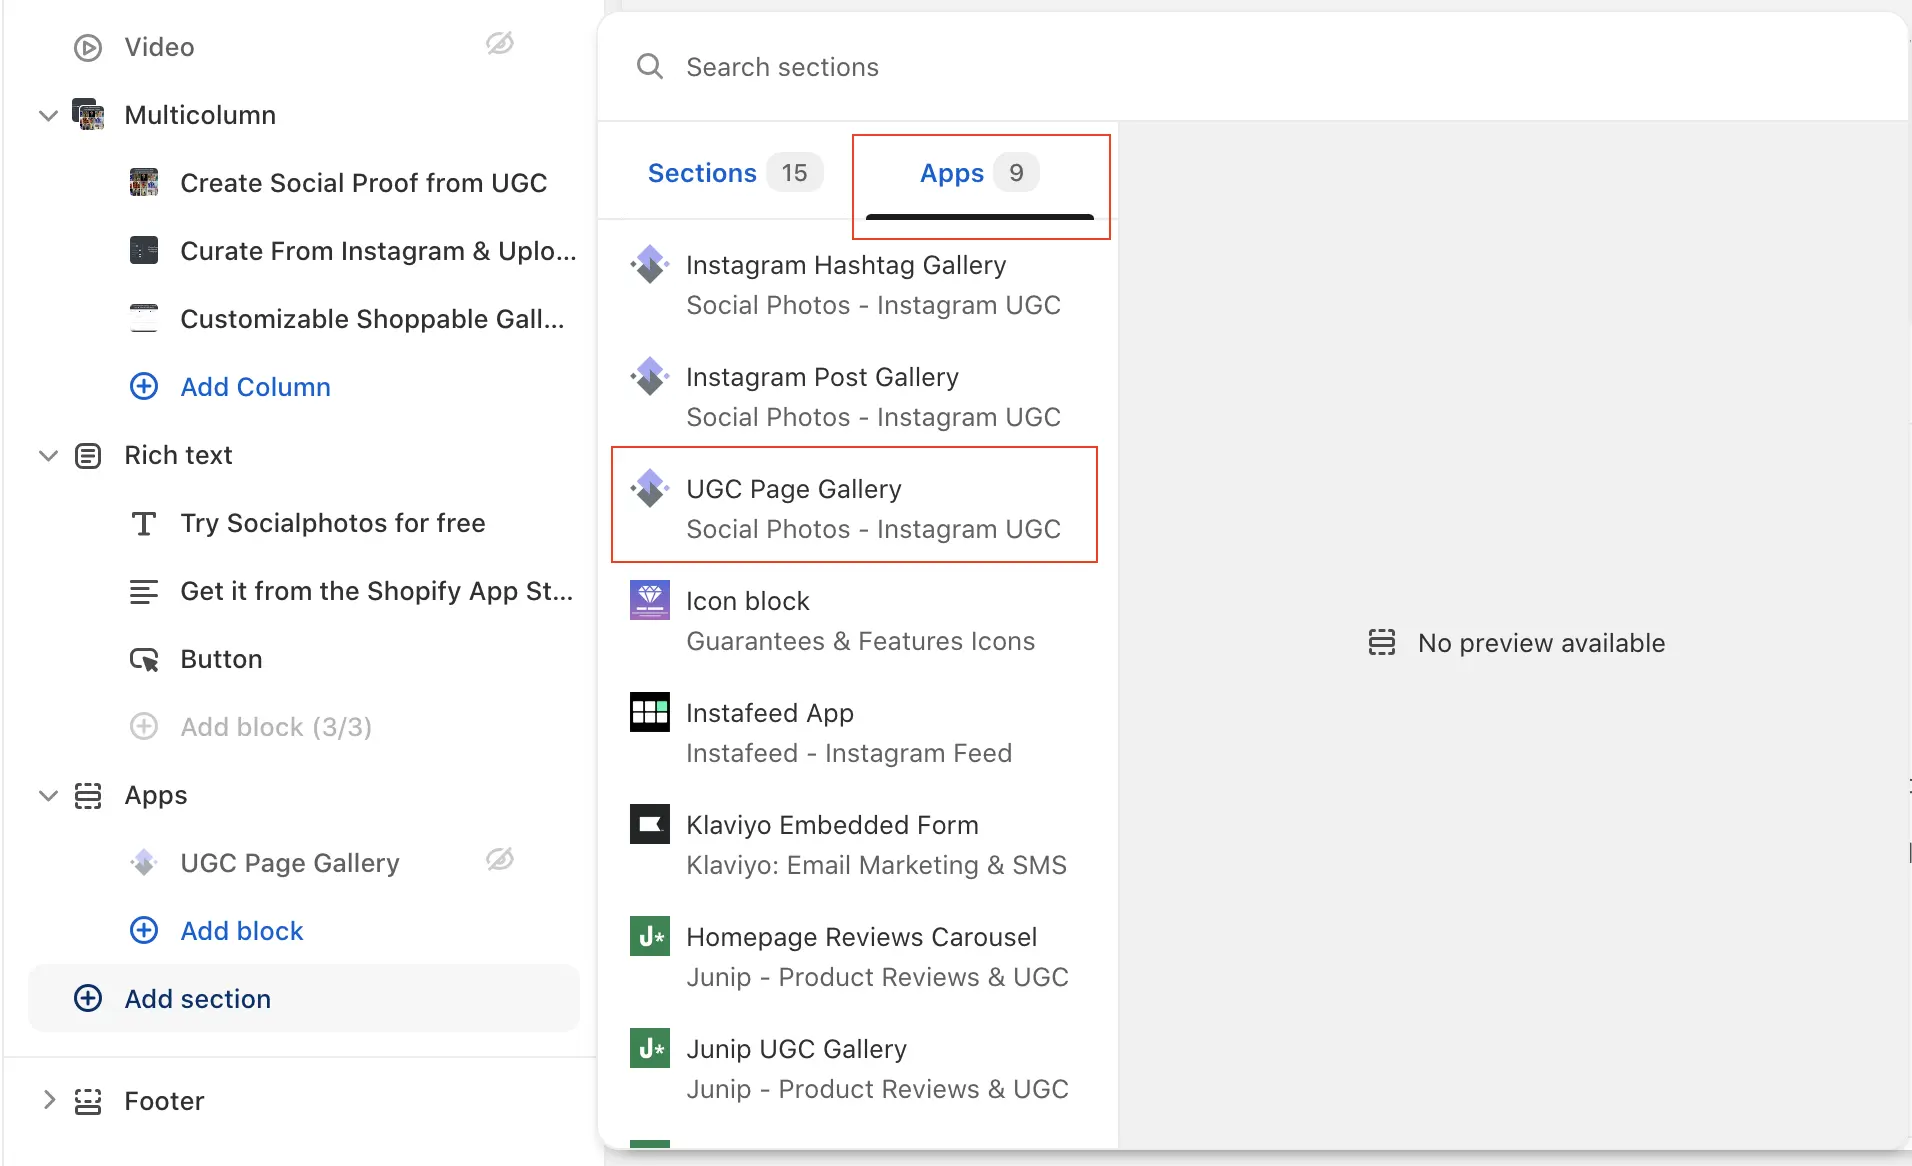Click the Multicolumn section thumbnail icon

88,115
